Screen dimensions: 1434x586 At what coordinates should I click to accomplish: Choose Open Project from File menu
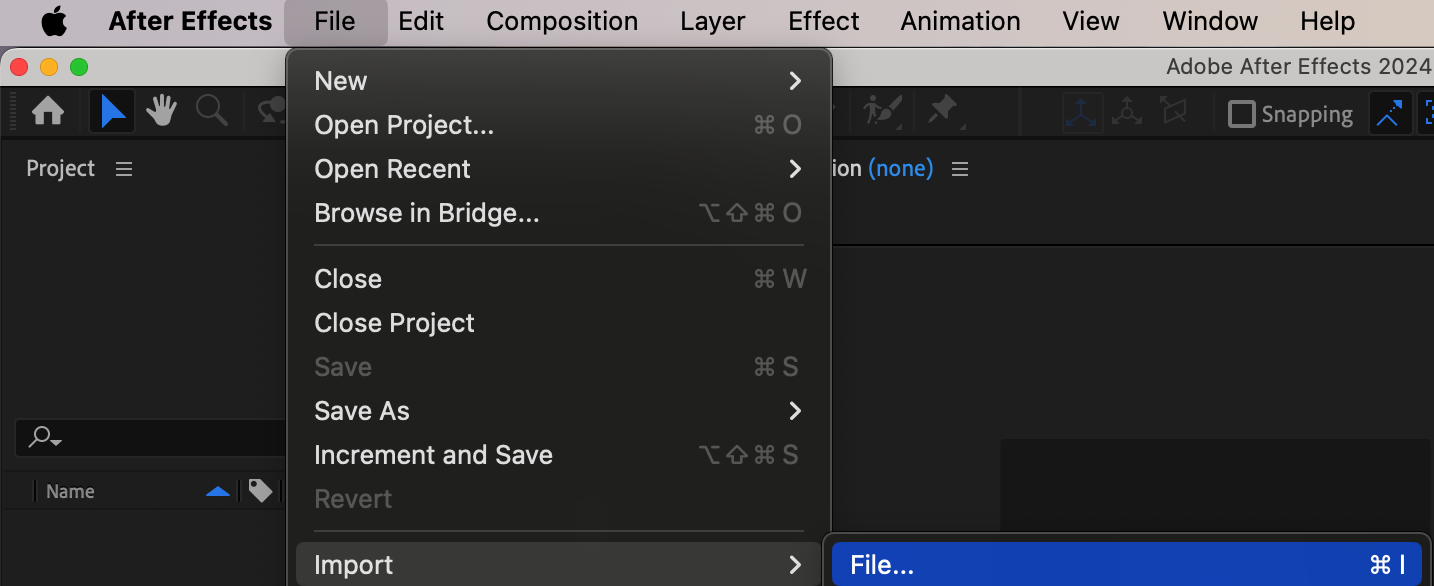click(404, 125)
